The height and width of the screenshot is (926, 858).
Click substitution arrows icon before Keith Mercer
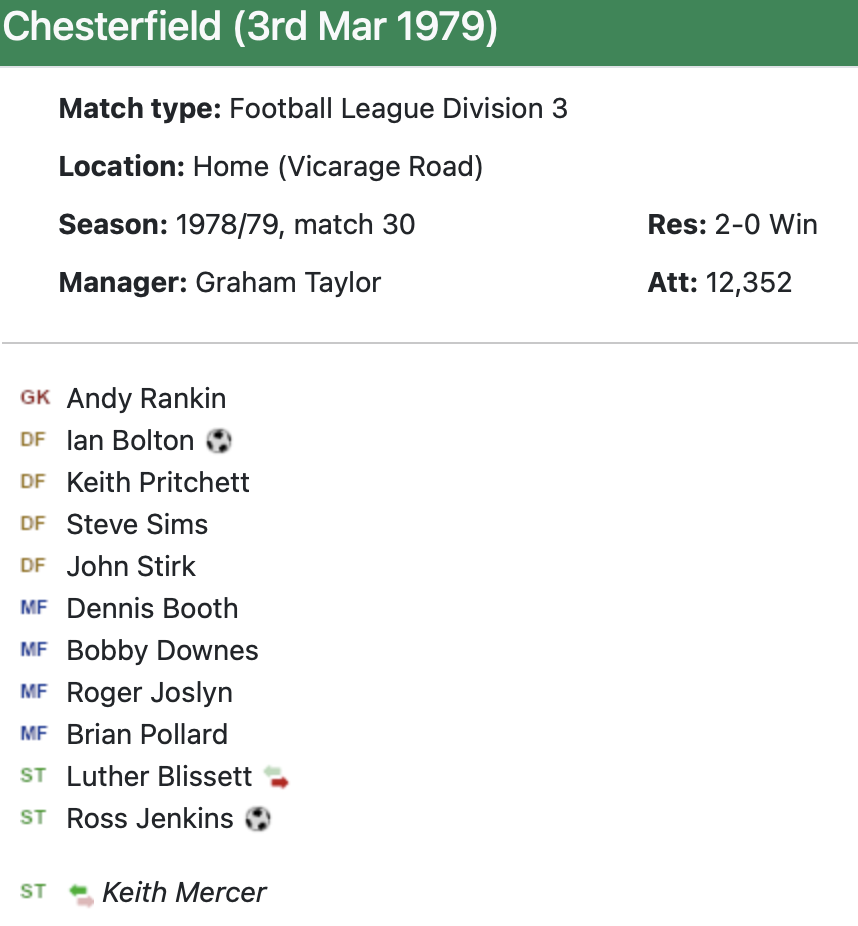click(81, 893)
